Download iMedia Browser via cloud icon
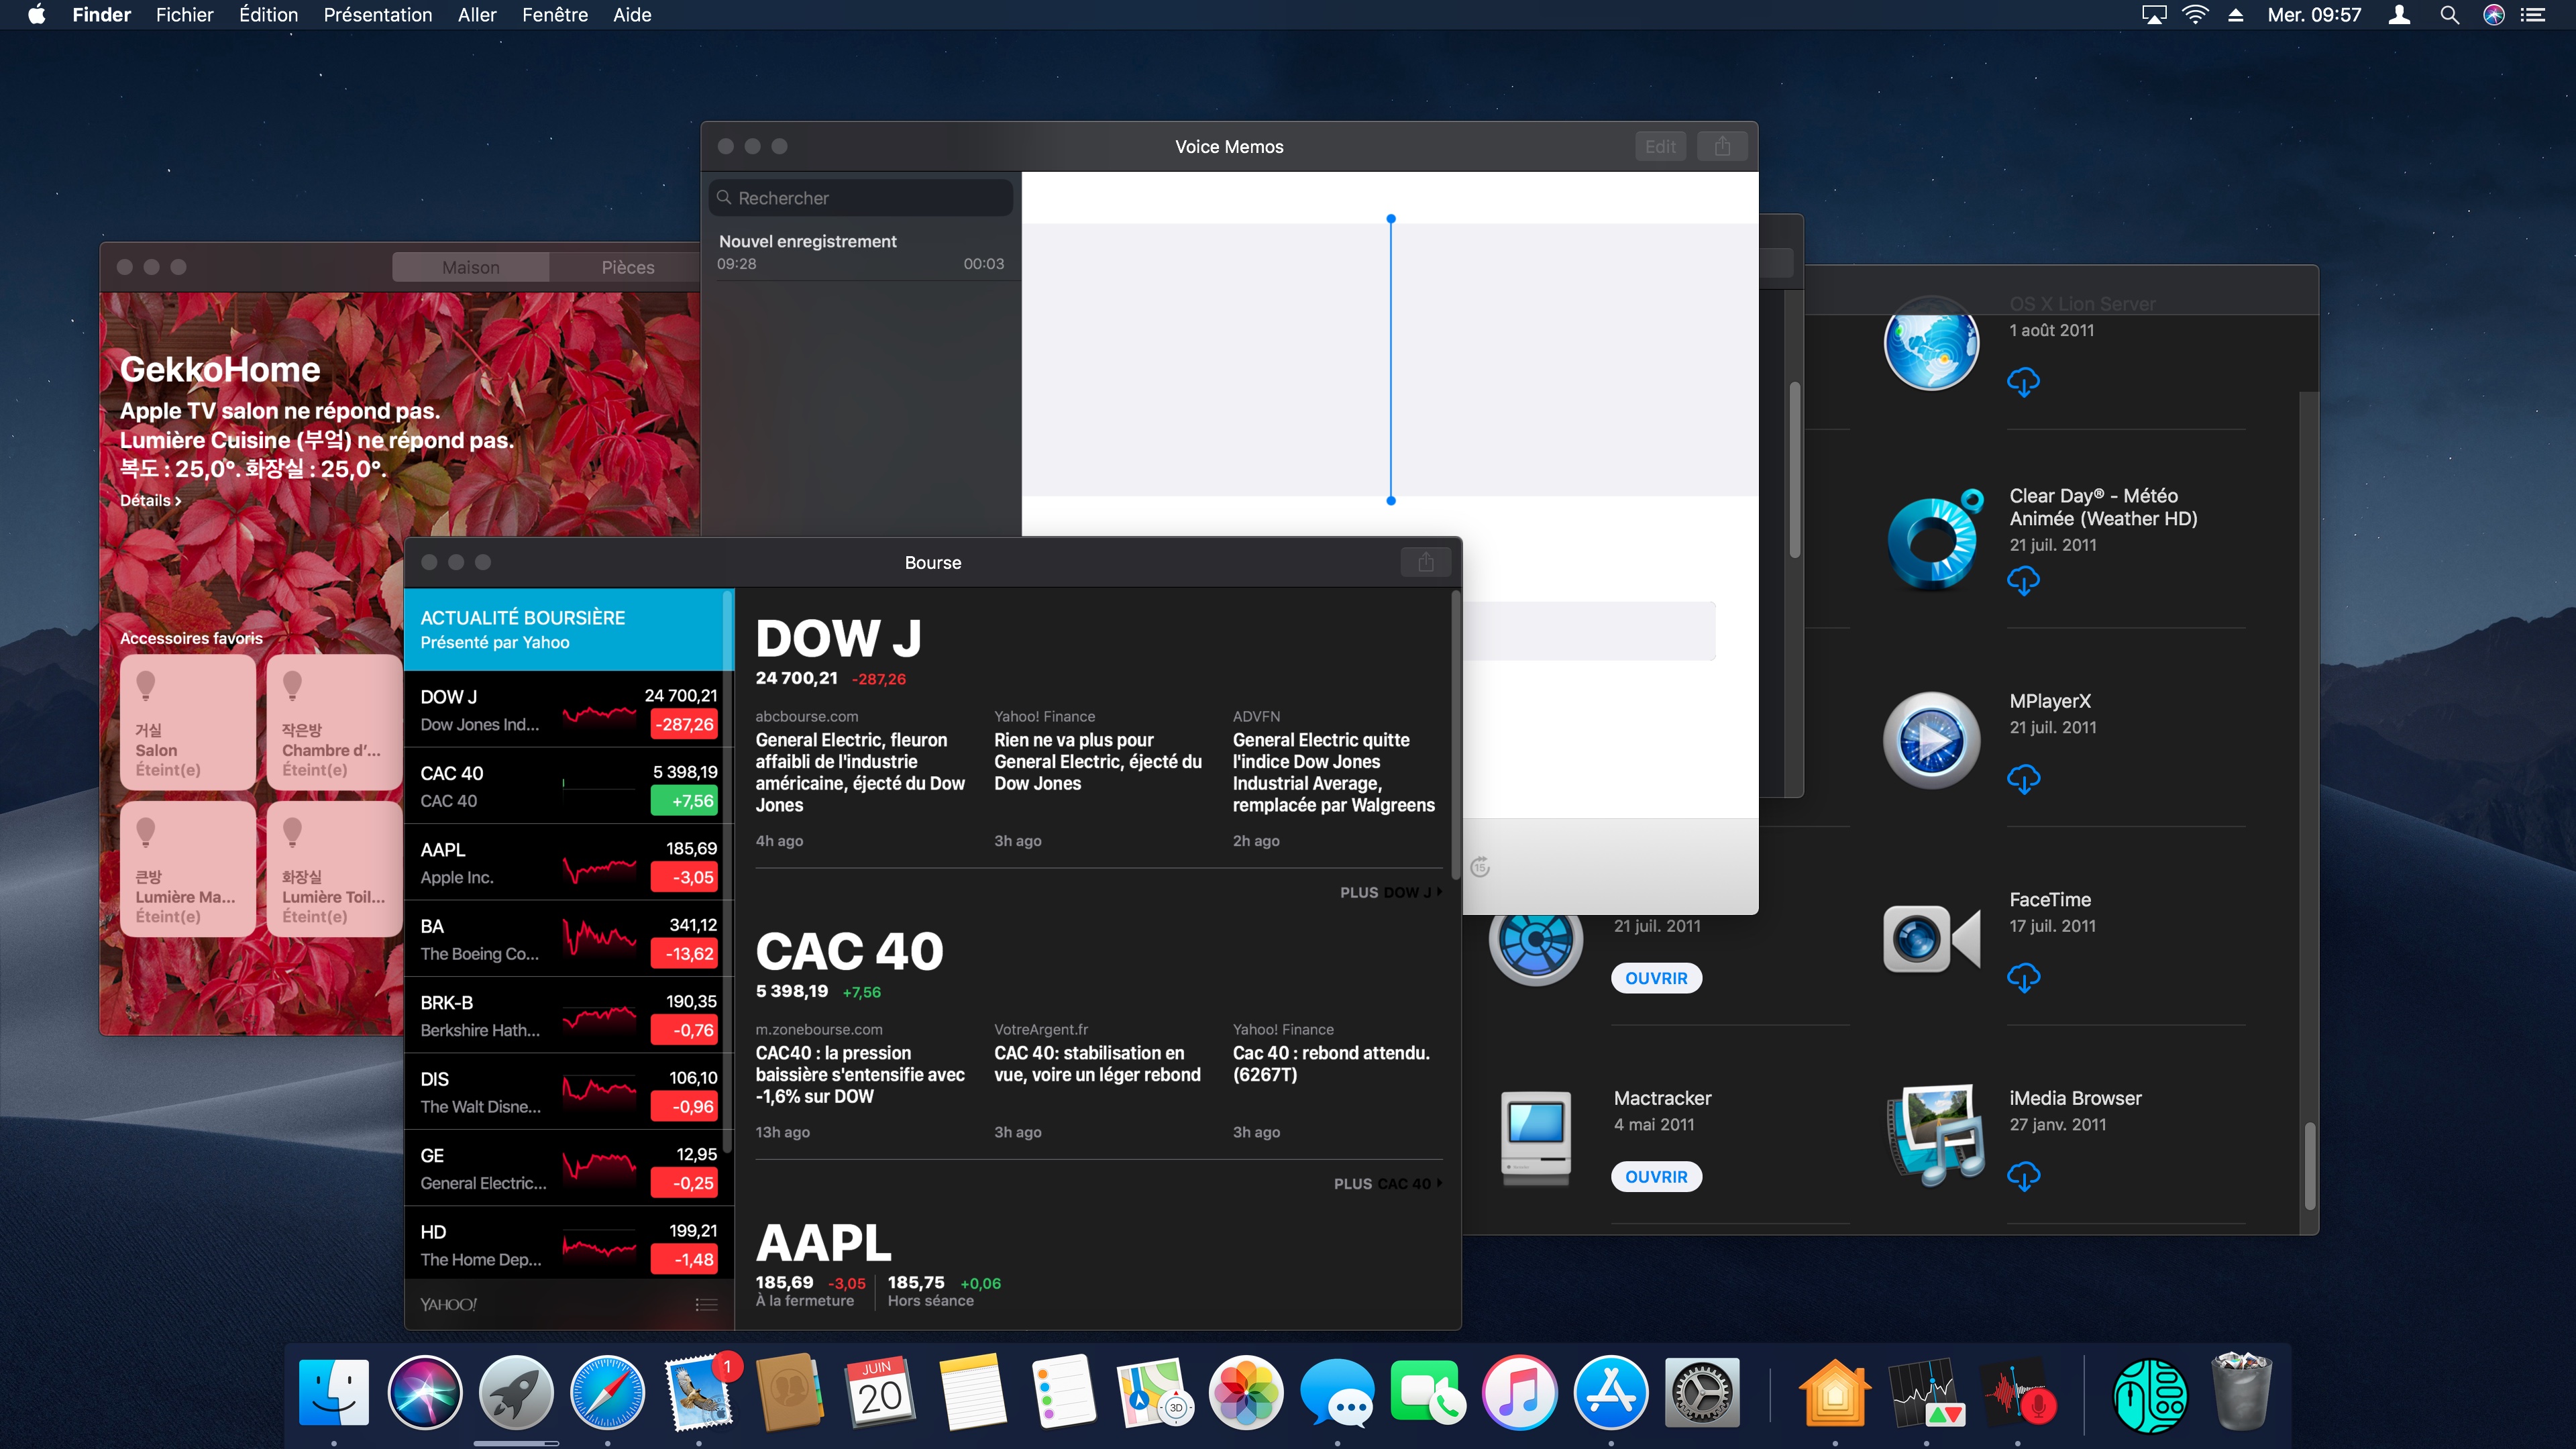2576x1449 pixels. (2023, 1176)
